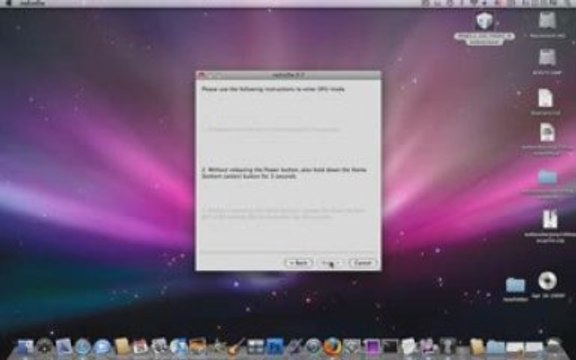Viewport: 576px width, 360px height.
Task: Click the Back button in the redsn0w dialog
Action: point(299,263)
